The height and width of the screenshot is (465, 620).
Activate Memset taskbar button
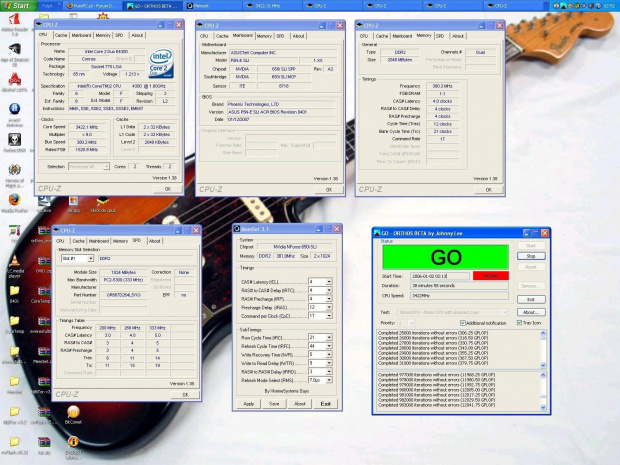213,6
